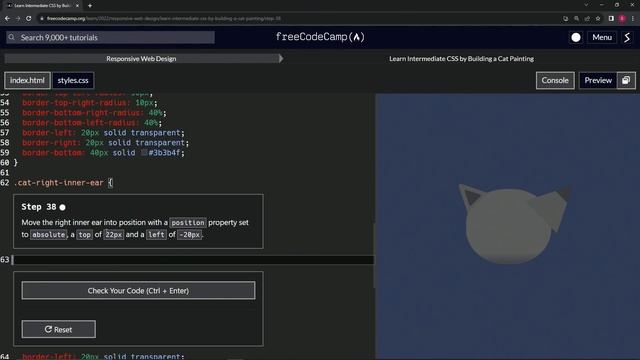
Task: Open the user profile avatar next to Menu
Action: coord(627,38)
